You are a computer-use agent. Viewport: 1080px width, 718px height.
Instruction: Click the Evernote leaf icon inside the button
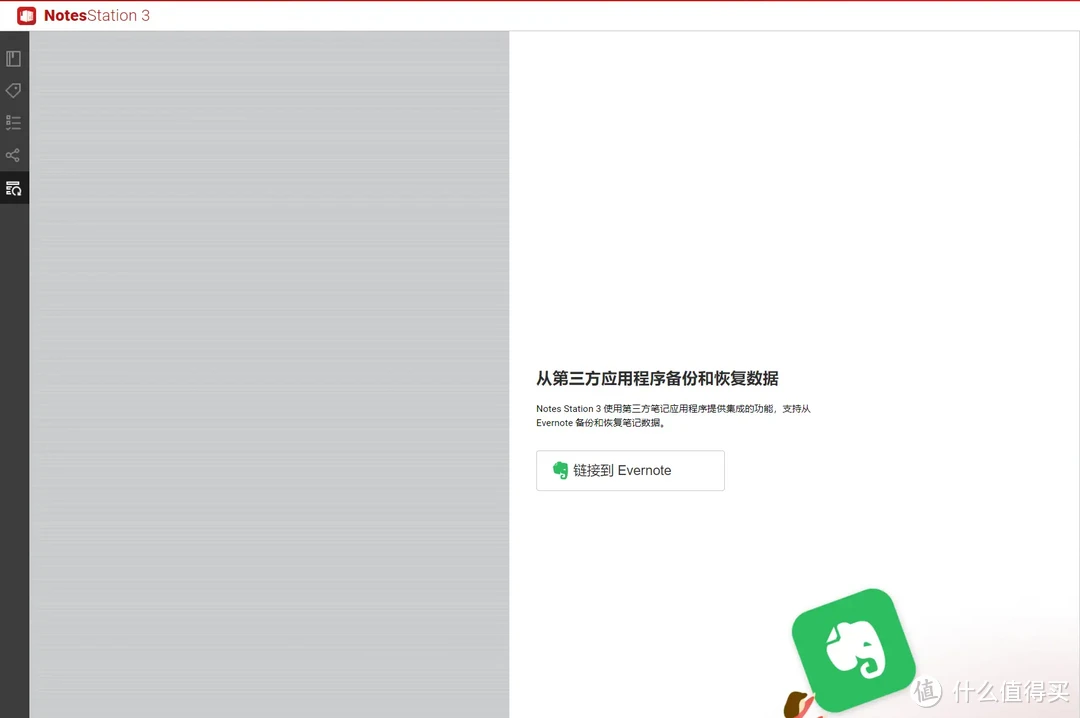click(559, 470)
